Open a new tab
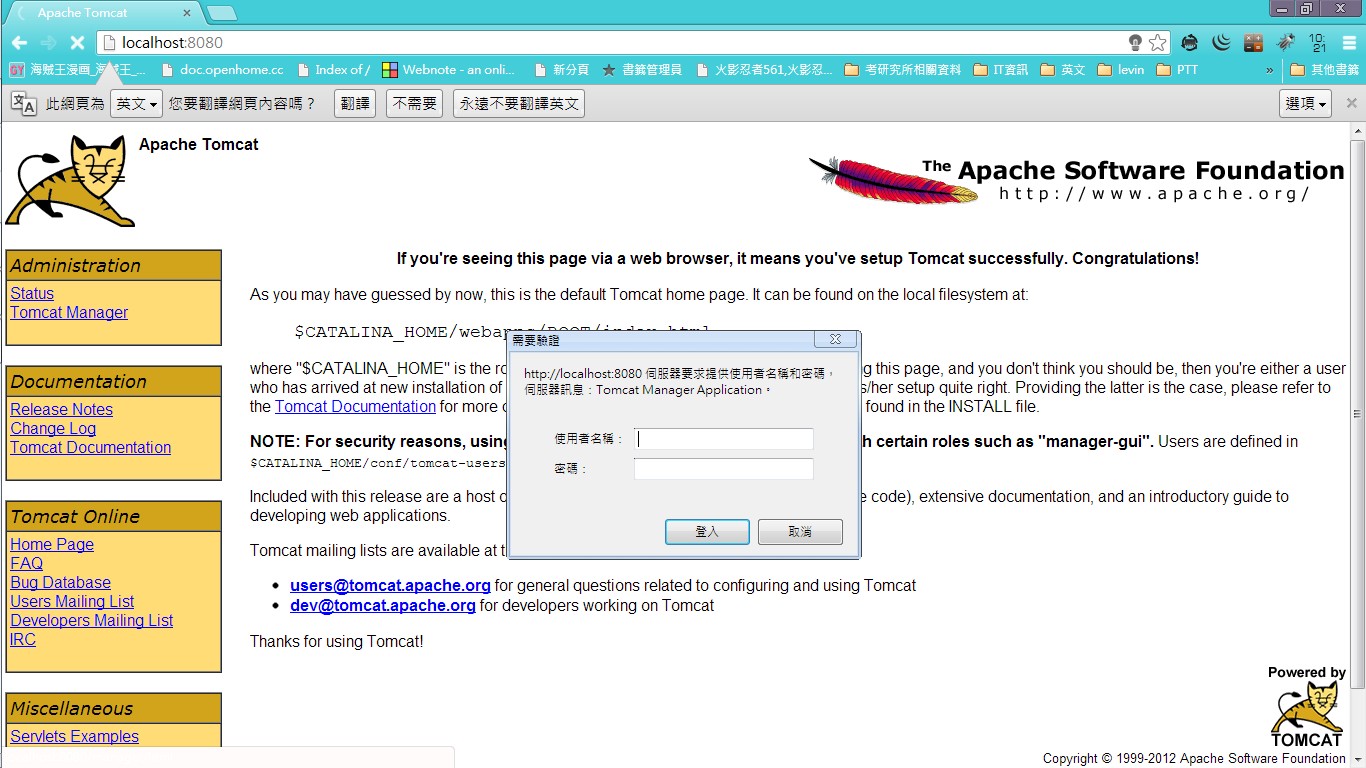 point(222,13)
